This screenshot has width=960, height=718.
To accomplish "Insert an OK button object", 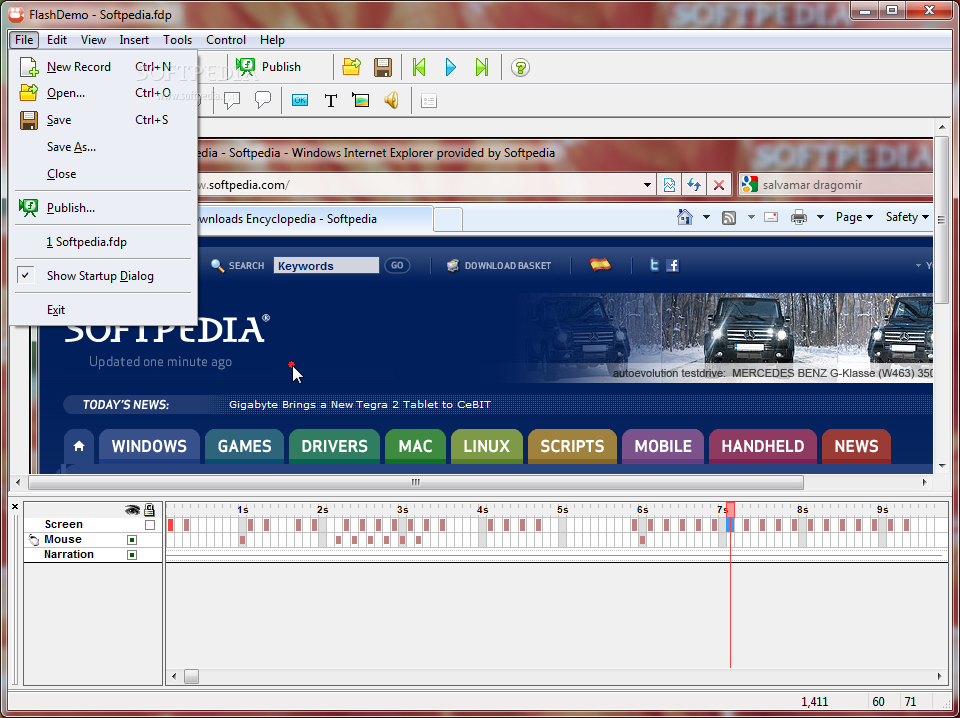I will pyautogui.click(x=300, y=100).
